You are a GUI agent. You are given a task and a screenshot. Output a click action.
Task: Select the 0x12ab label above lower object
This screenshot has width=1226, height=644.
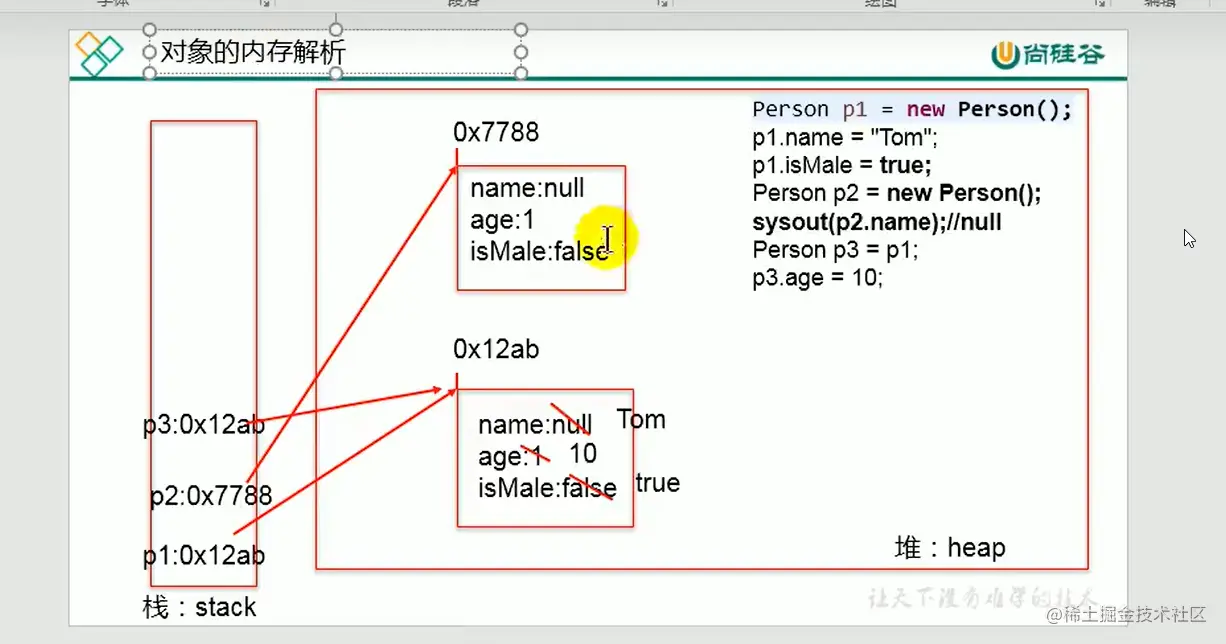(496, 349)
